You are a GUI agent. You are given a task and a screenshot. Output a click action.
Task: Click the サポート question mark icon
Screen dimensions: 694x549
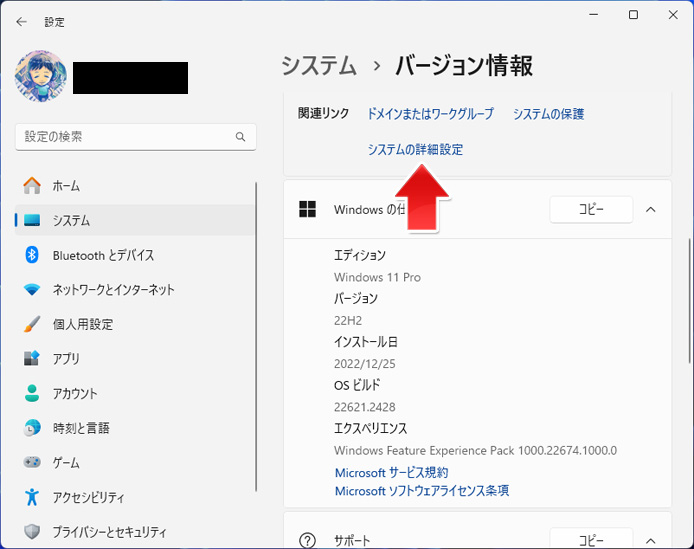coord(308,540)
